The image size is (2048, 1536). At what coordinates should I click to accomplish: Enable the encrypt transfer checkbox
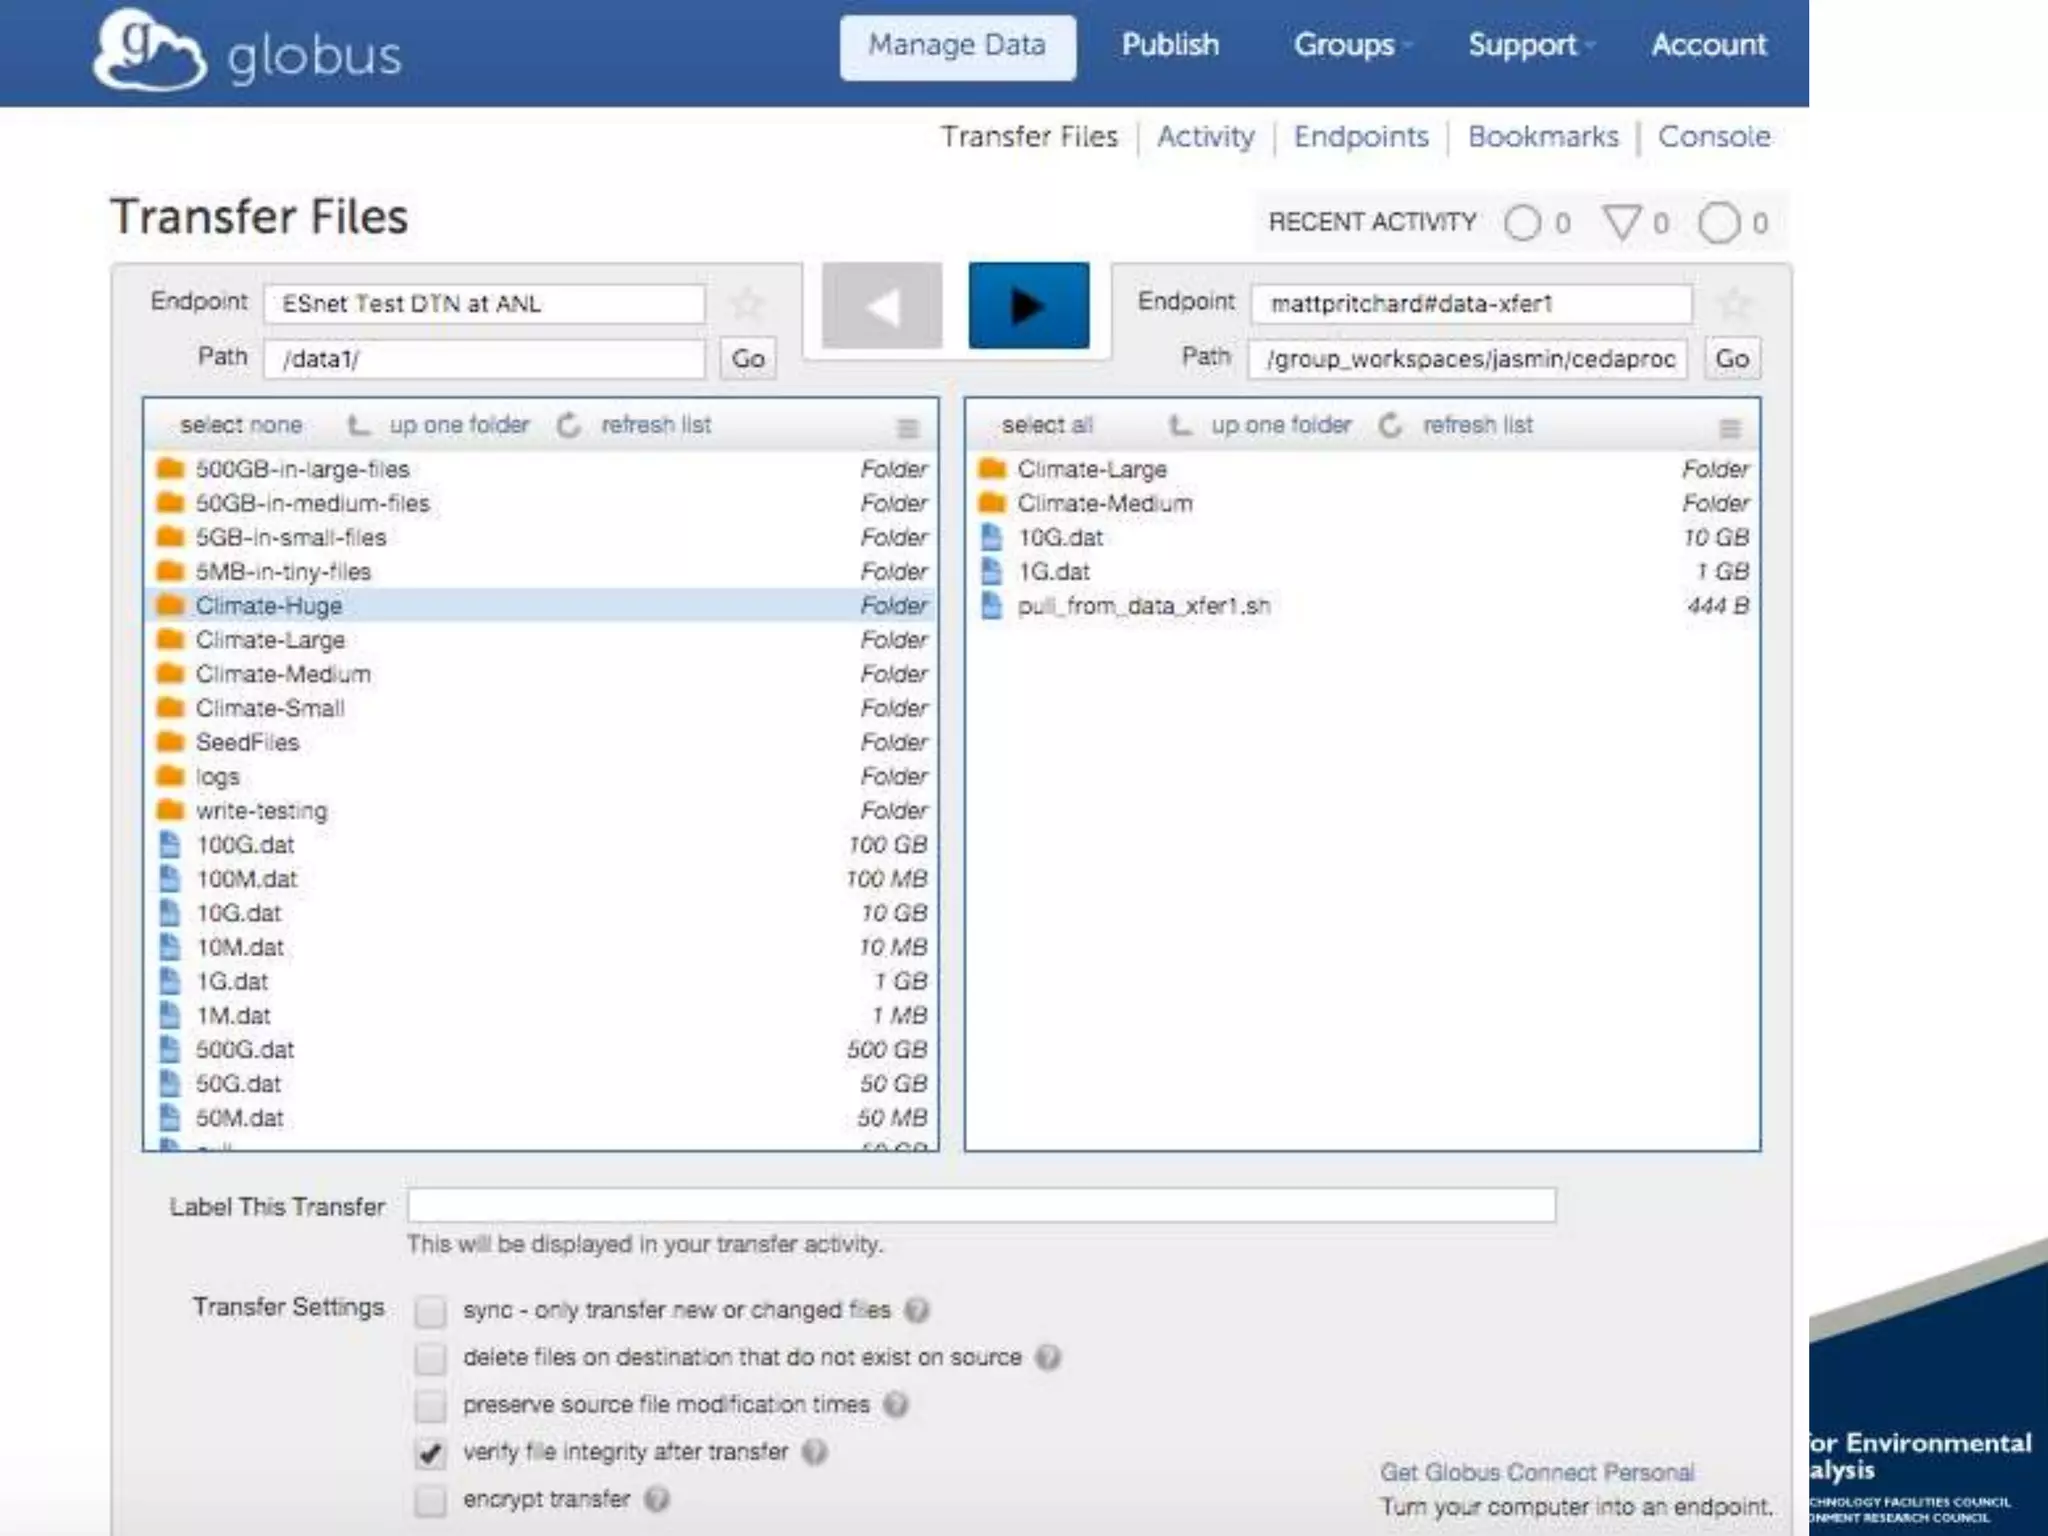[430, 1500]
